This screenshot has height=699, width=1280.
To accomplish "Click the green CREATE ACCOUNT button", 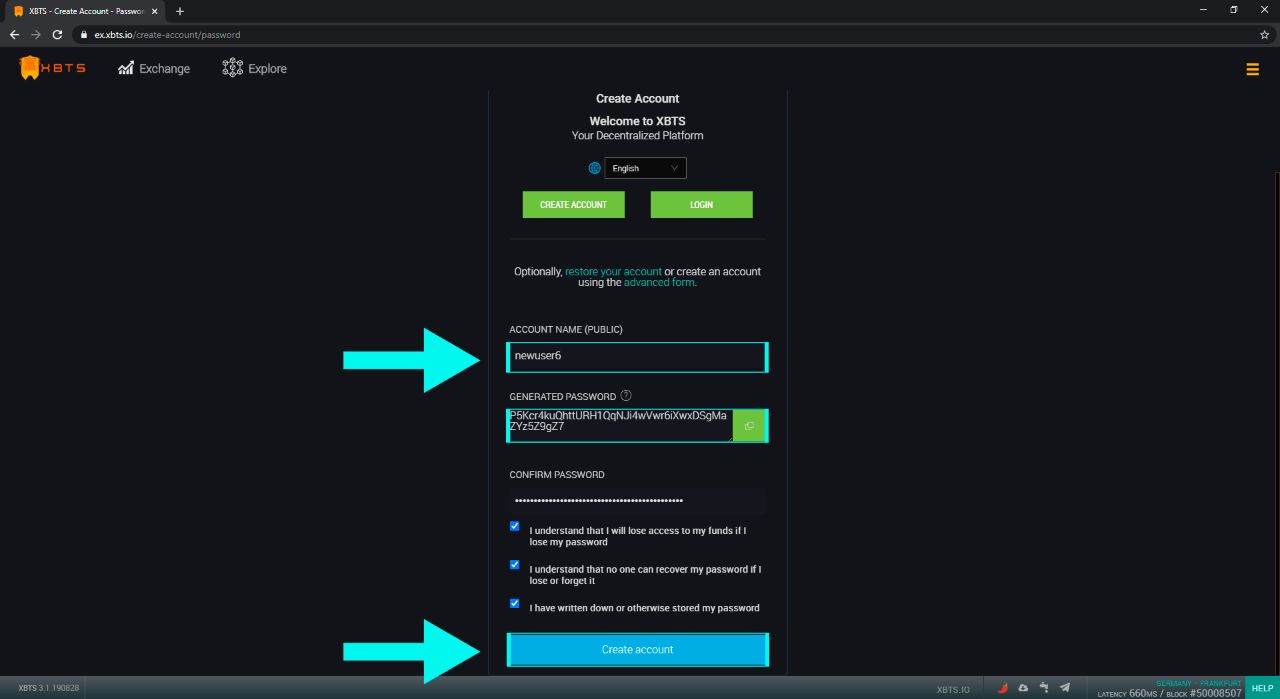I will pos(573,204).
